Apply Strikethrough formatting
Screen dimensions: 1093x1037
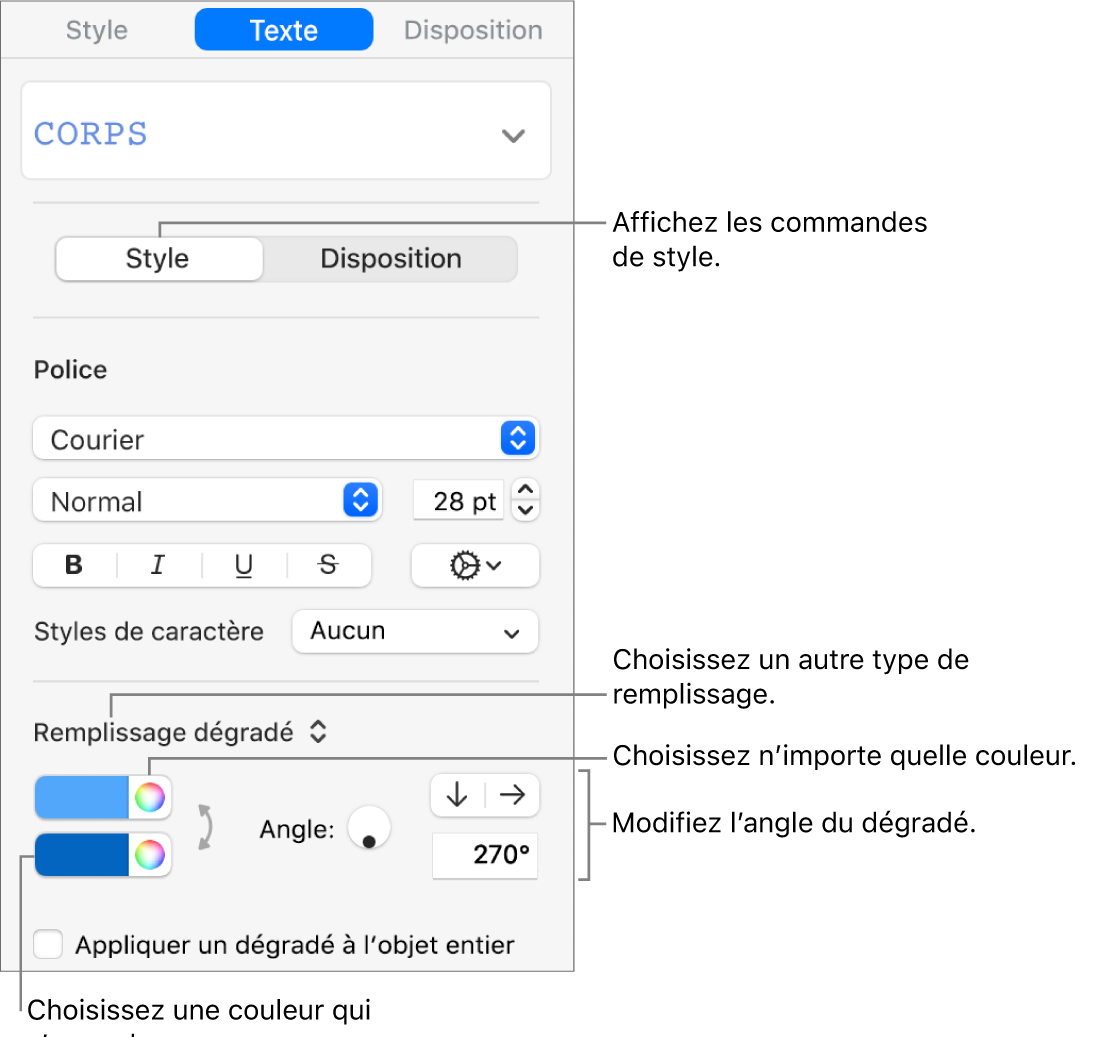tap(328, 566)
